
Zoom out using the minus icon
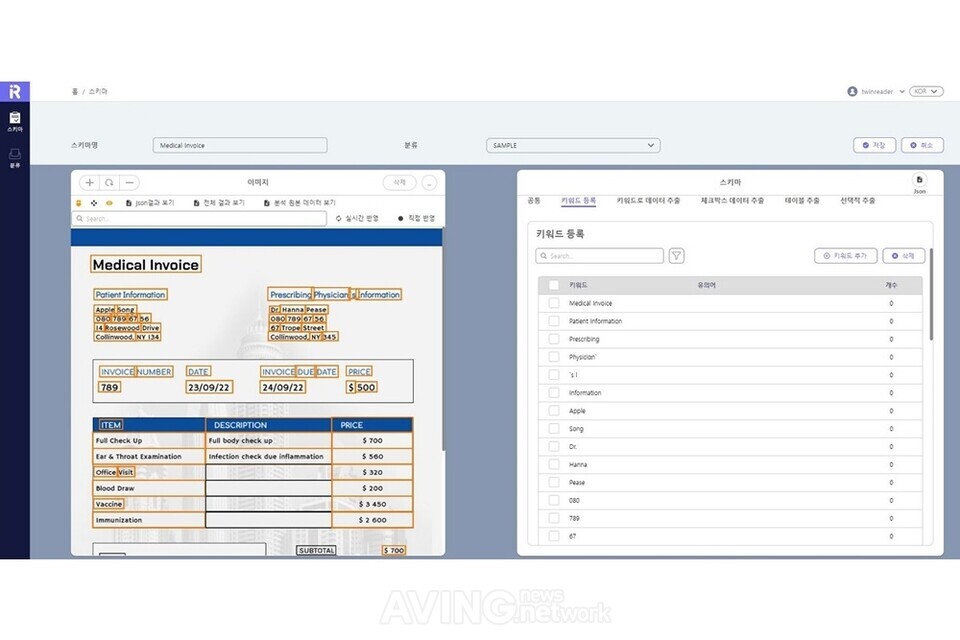[129, 183]
